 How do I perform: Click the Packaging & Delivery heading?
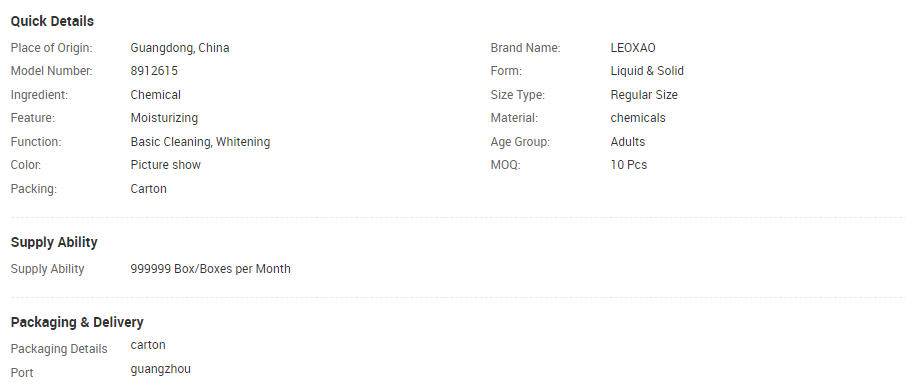tap(77, 322)
